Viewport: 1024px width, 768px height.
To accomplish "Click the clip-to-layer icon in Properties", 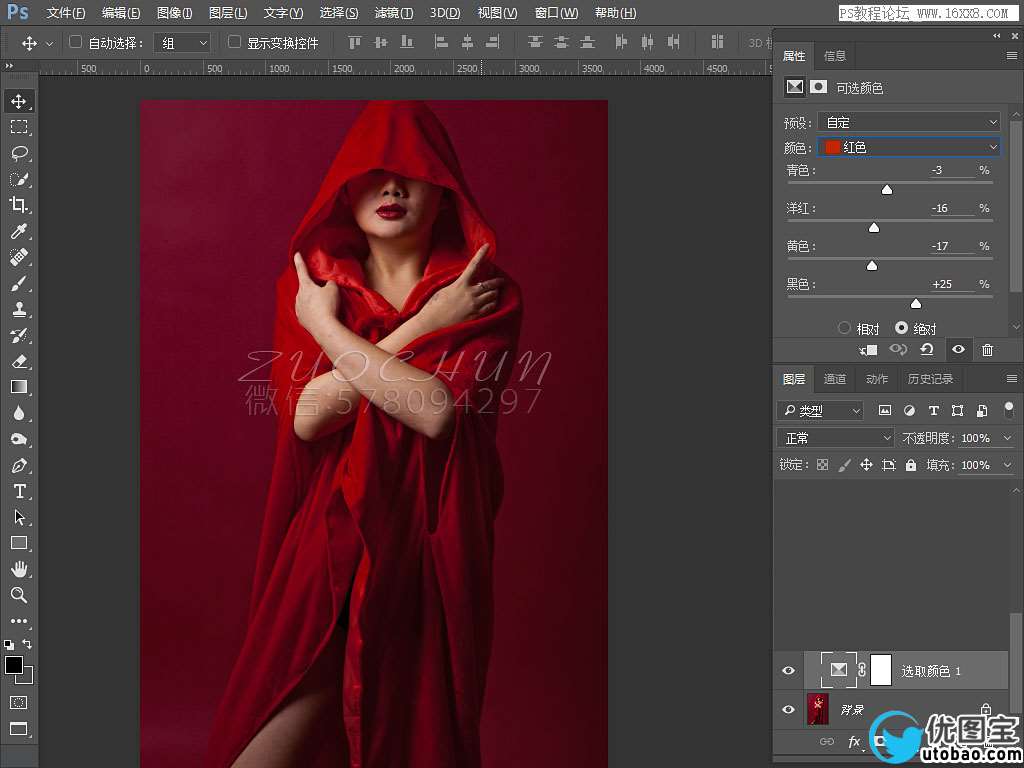I will click(868, 350).
